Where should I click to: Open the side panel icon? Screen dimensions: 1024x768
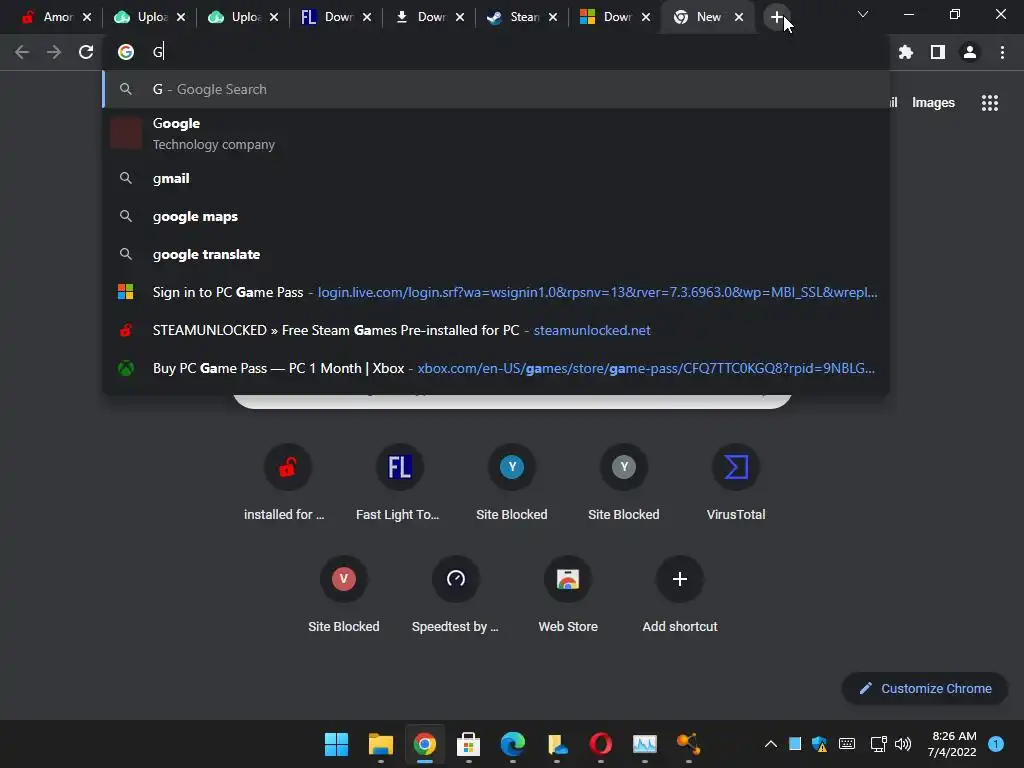(938, 52)
